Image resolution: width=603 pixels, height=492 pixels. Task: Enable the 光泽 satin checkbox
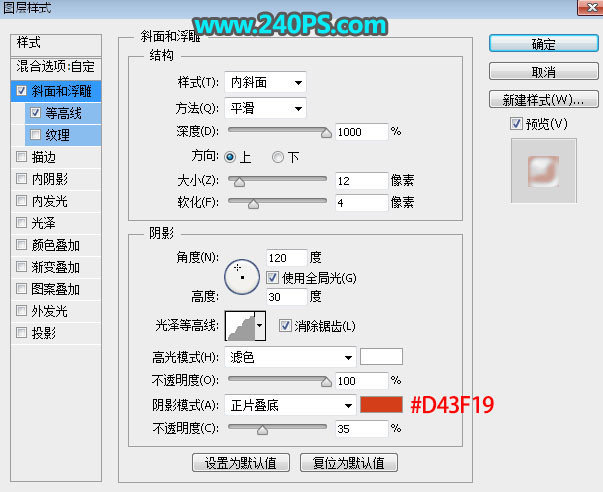pos(22,222)
